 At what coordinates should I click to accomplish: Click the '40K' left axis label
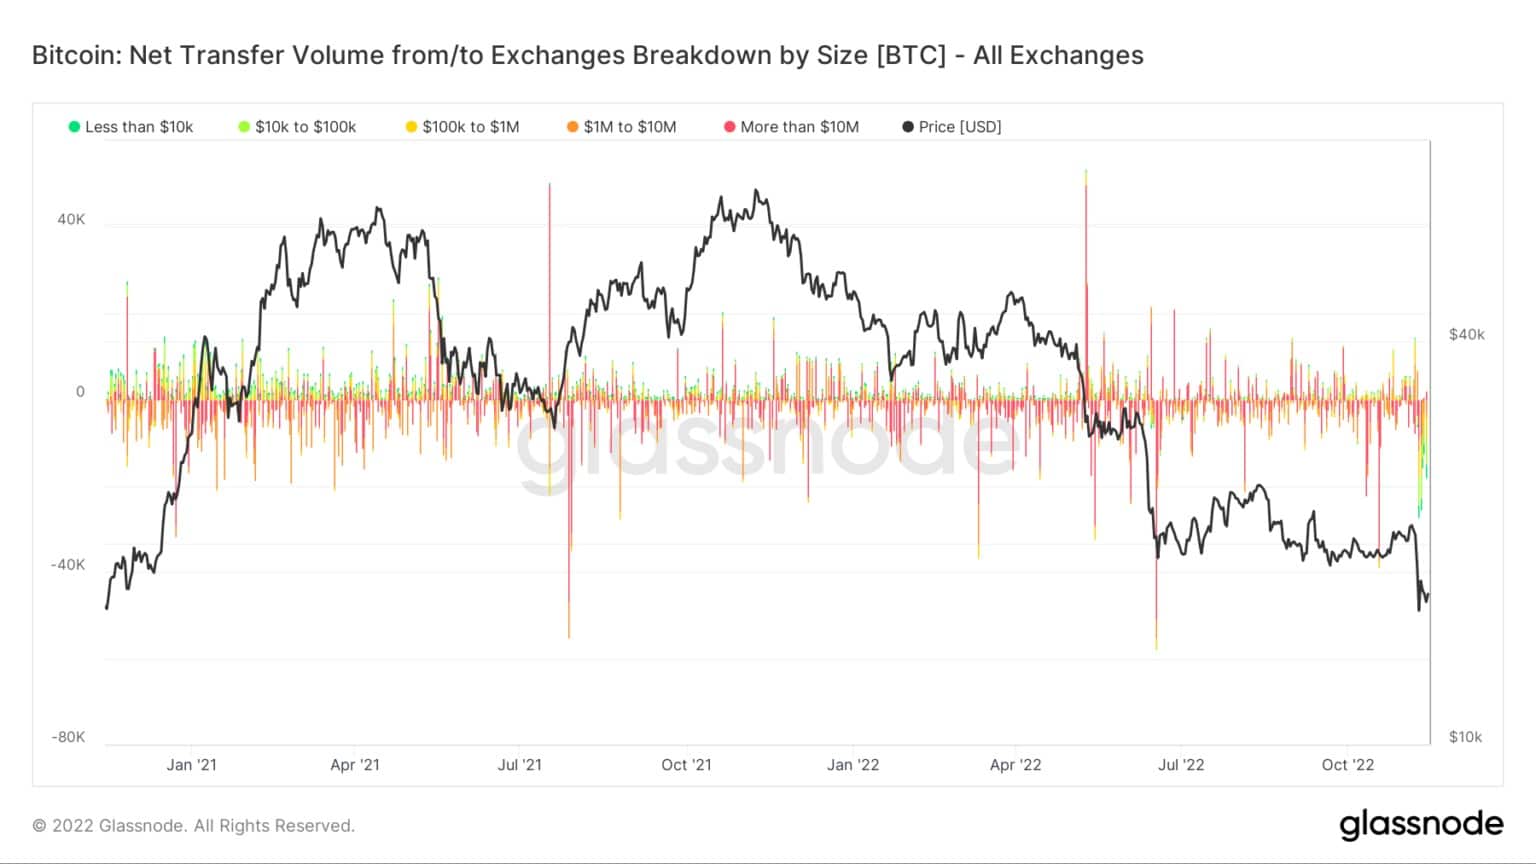(x=71, y=219)
